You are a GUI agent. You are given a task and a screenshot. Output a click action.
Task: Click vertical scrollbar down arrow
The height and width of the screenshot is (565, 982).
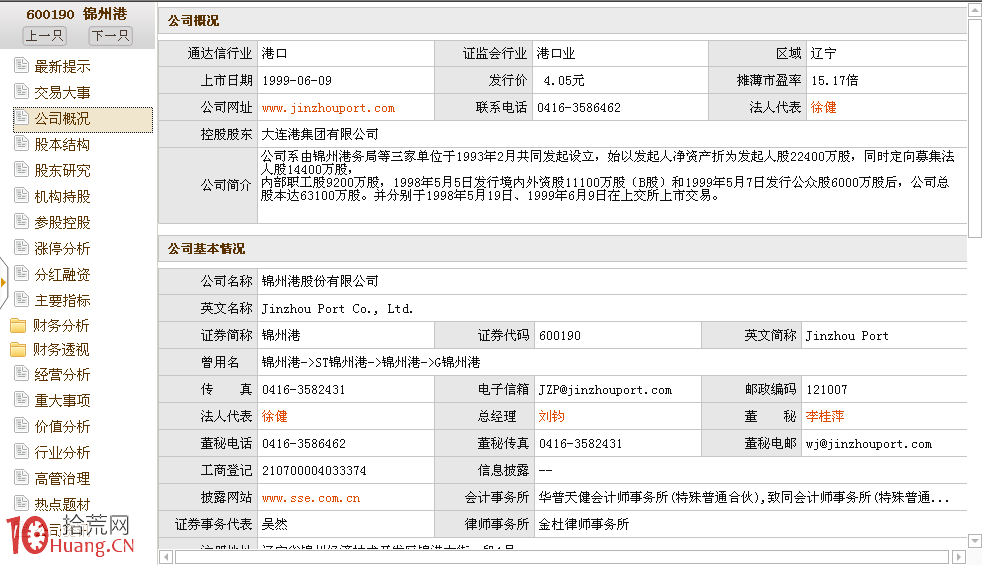tap(975, 541)
